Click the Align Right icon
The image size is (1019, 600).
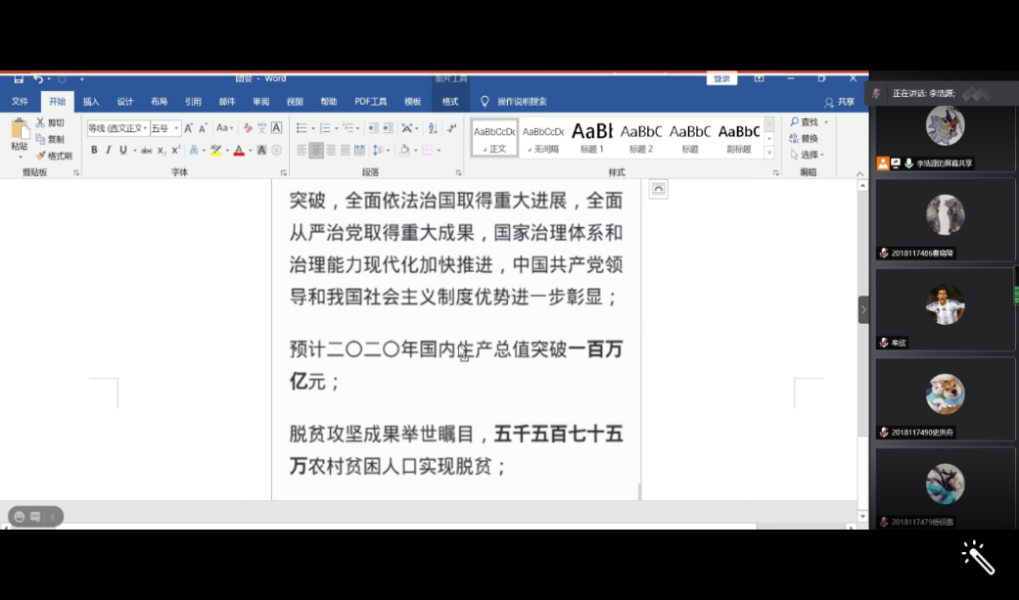pos(331,150)
